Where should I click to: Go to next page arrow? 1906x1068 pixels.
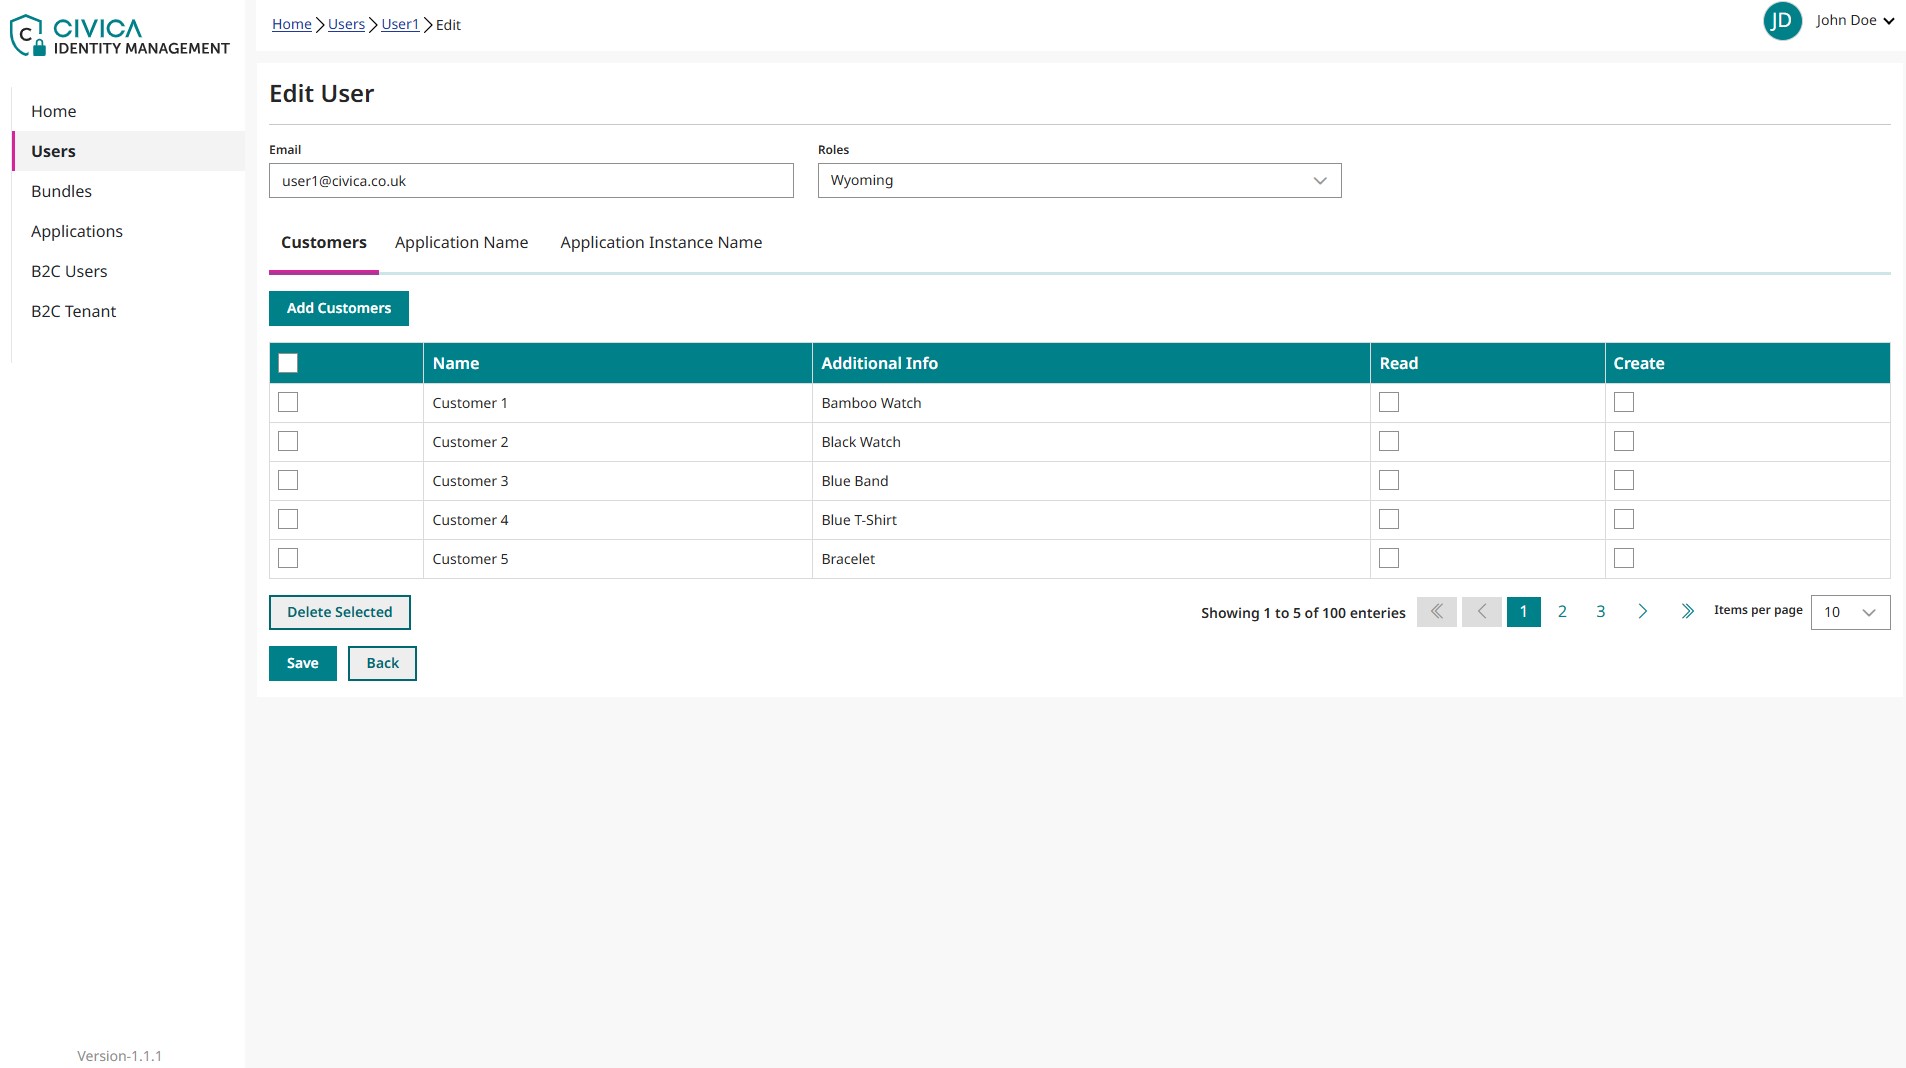1642,612
